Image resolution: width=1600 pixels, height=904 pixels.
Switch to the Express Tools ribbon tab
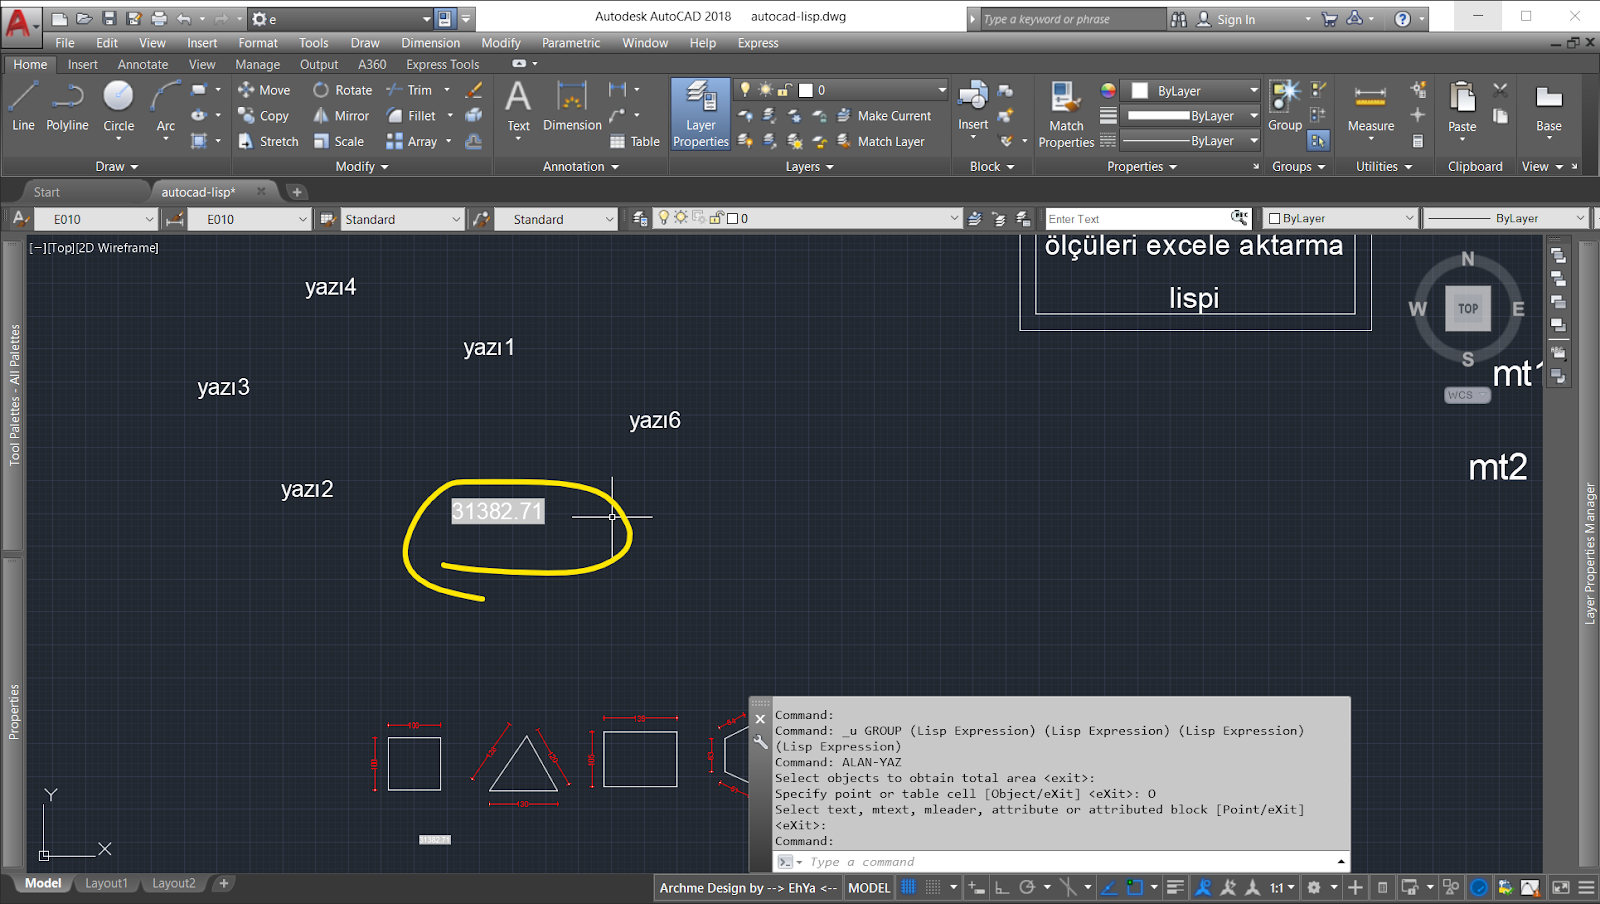point(443,64)
